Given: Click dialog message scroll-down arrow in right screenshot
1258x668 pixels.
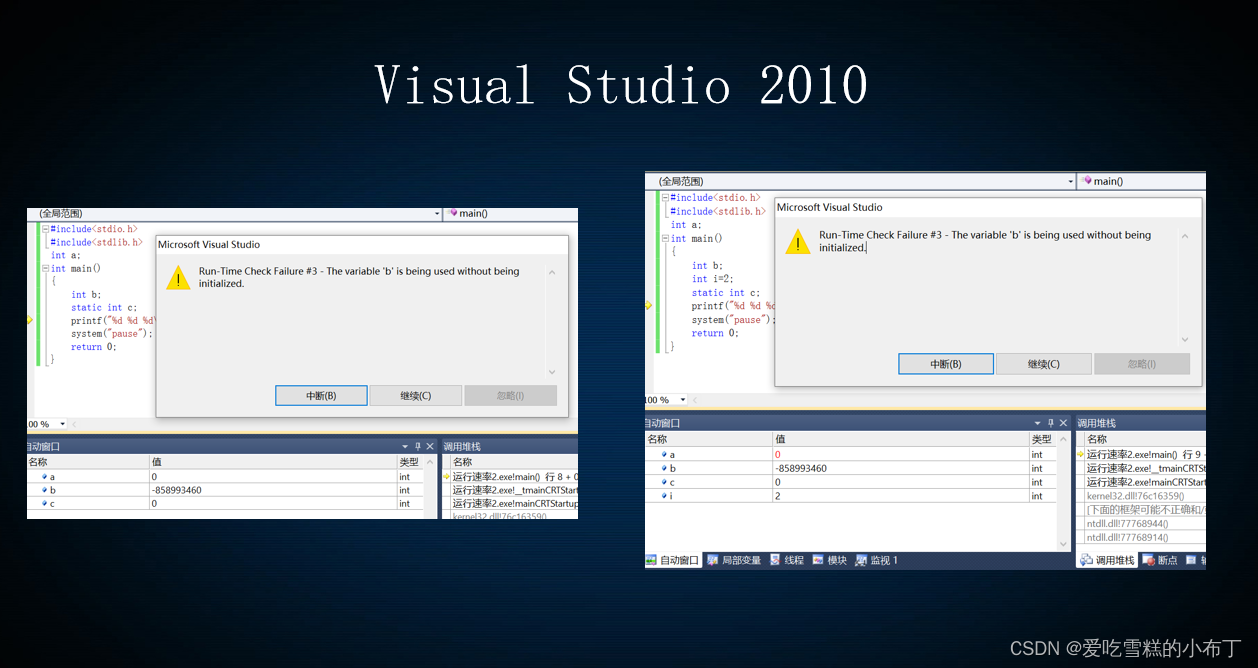Looking at the screenshot, I should (x=1185, y=340).
